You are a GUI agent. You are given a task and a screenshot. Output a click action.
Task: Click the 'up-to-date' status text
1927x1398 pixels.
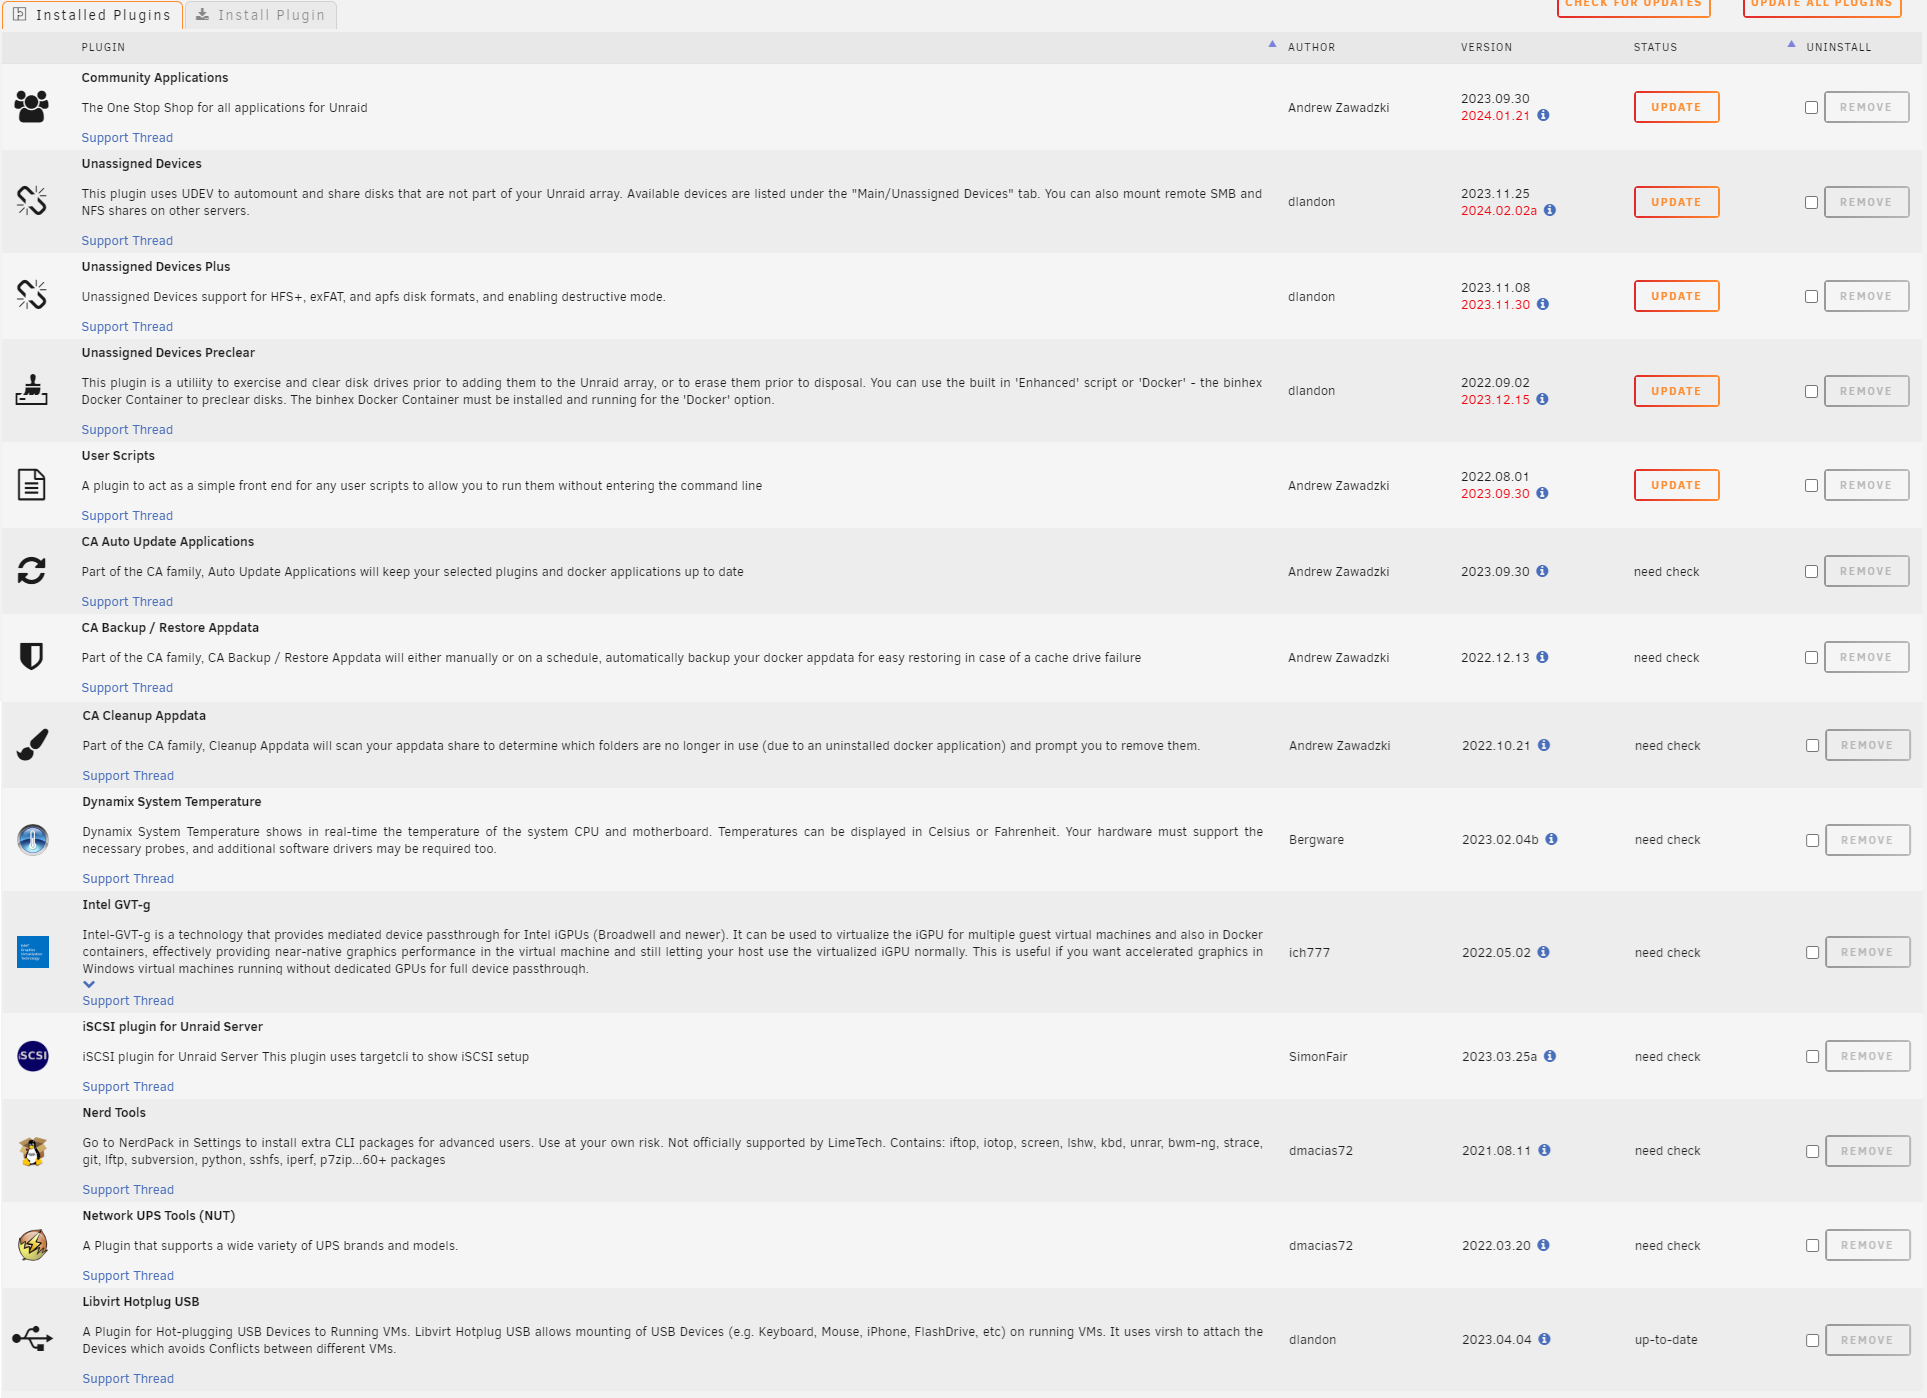point(1666,1340)
